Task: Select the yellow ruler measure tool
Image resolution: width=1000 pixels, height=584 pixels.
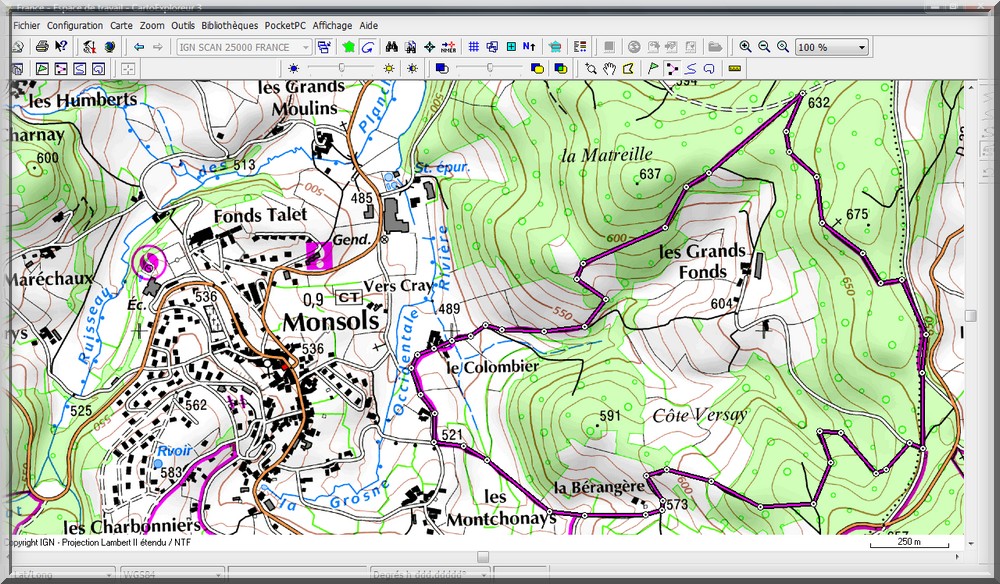Action: pyautogui.click(x=735, y=68)
